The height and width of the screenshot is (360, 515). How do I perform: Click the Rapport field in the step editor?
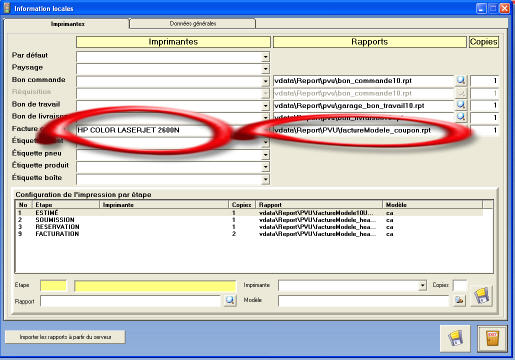click(x=130, y=301)
